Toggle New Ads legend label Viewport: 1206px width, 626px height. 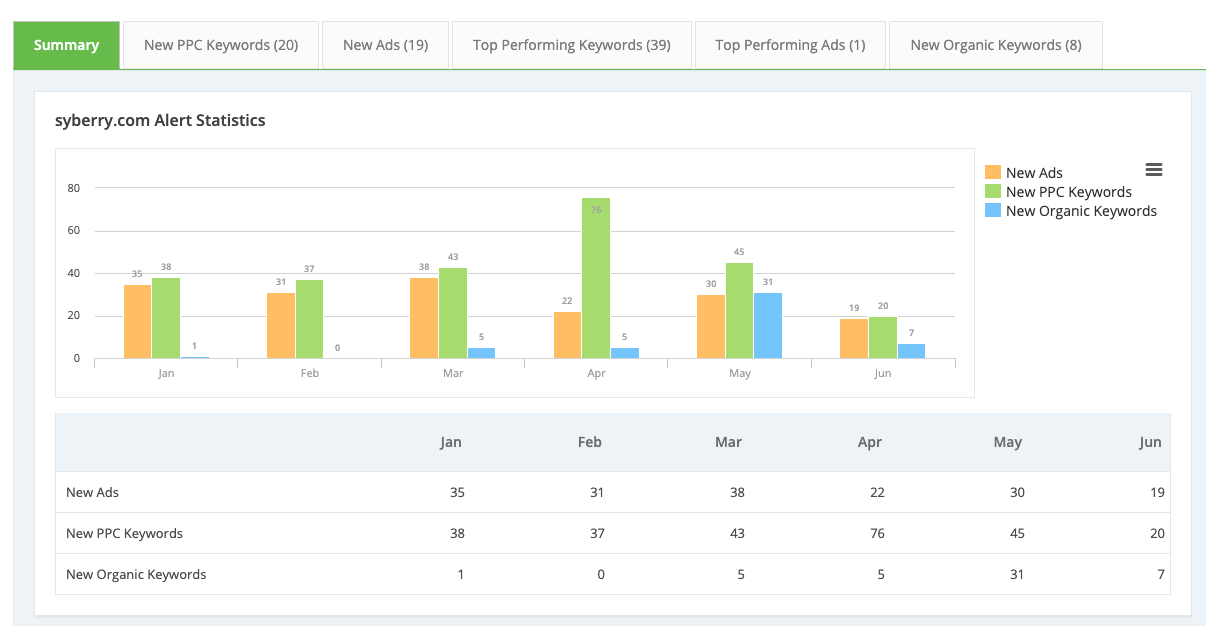tap(1034, 173)
